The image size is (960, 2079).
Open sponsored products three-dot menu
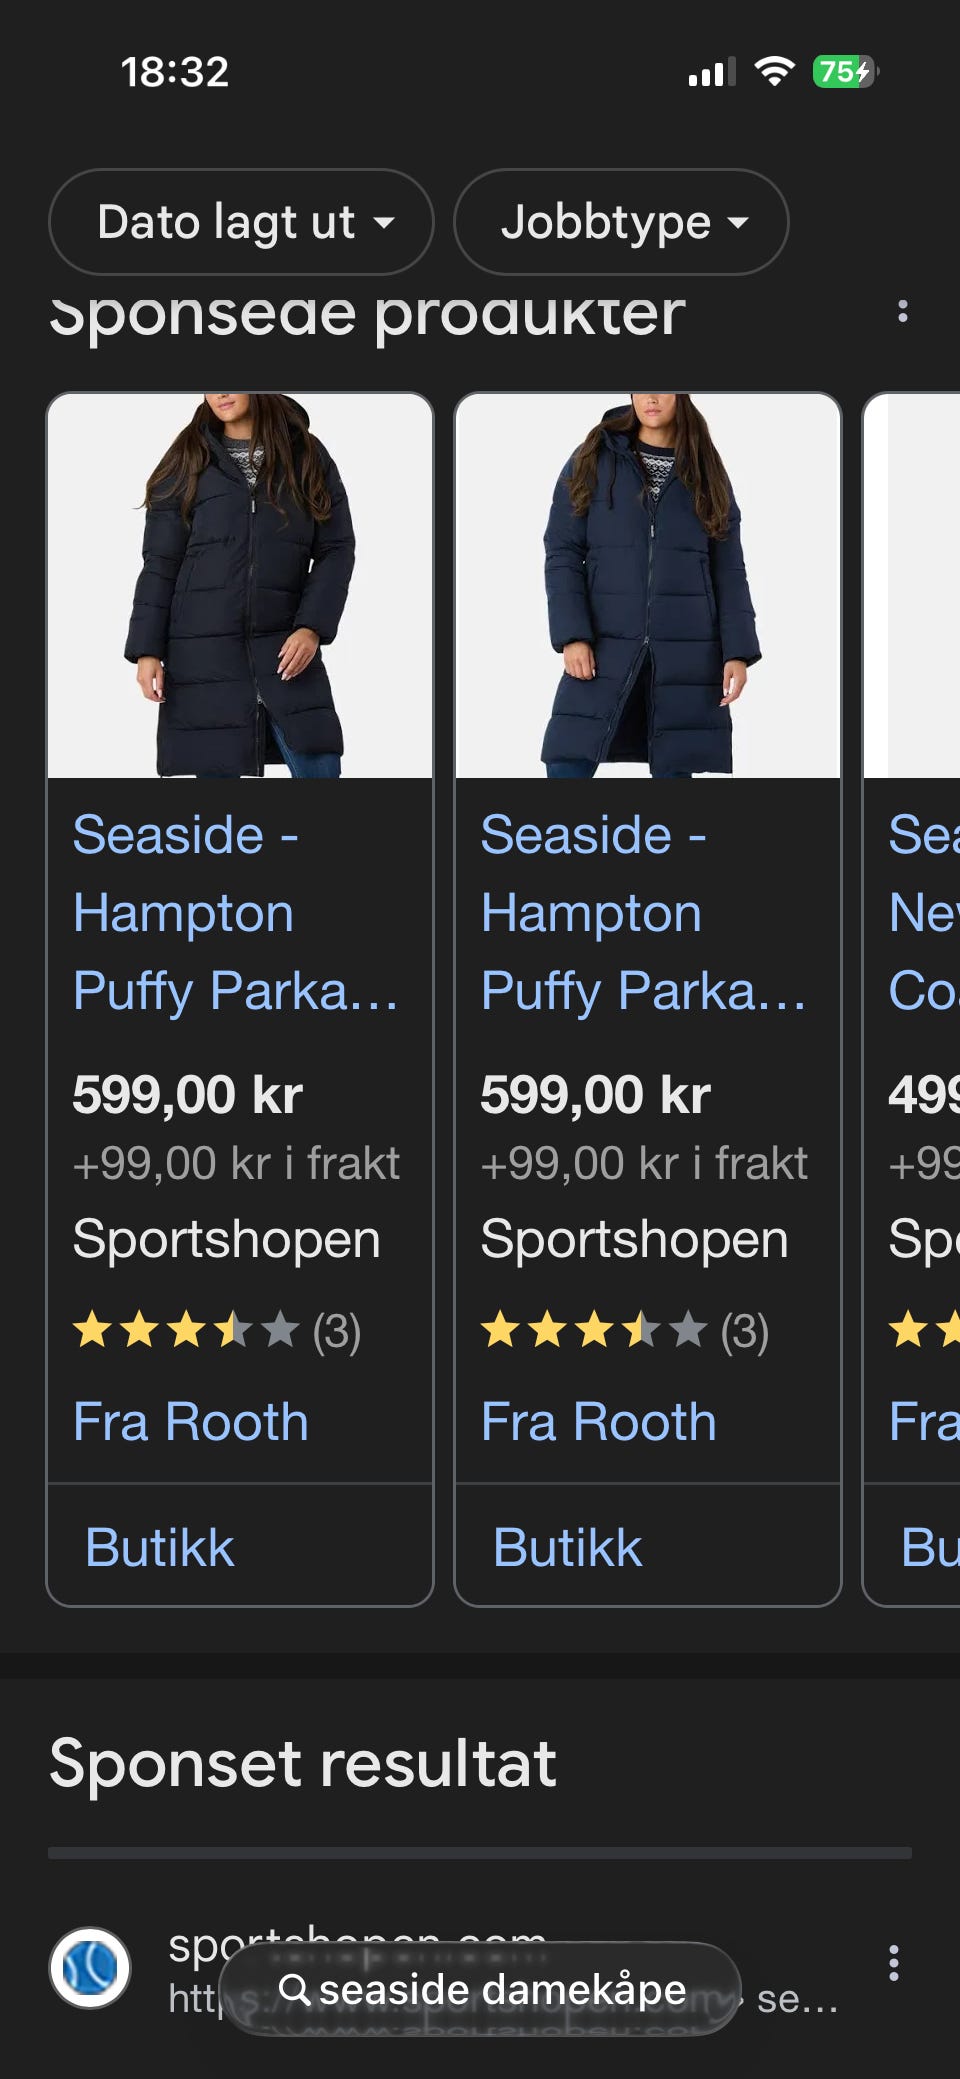coord(902,312)
